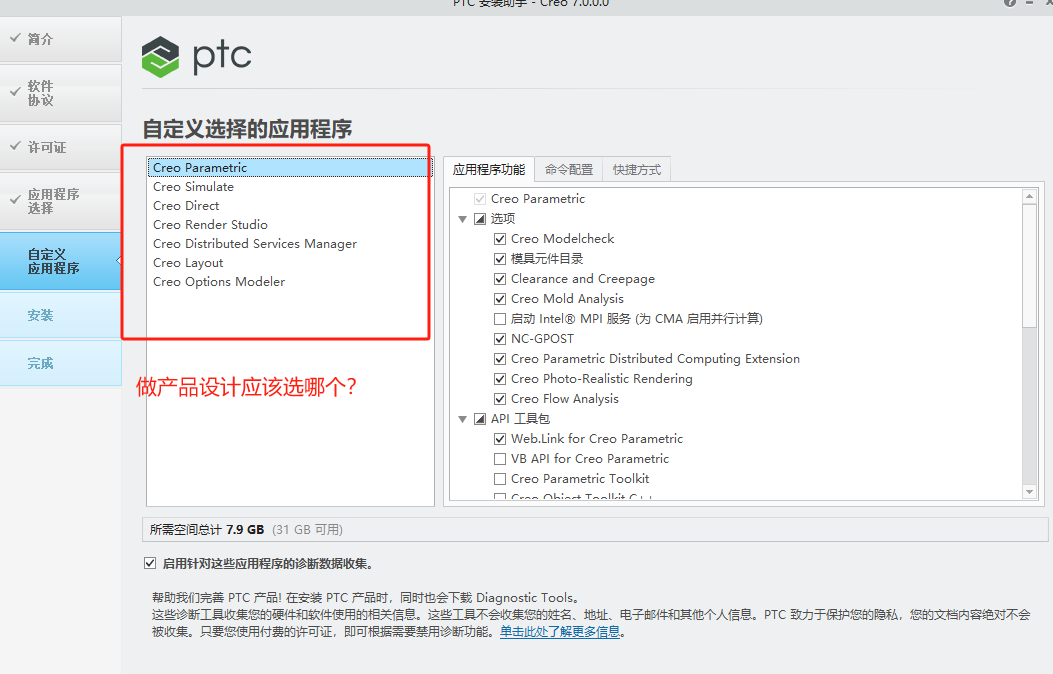Image resolution: width=1053 pixels, height=674 pixels.
Task: Uncheck NC-GPOST
Action: pos(499,339)
